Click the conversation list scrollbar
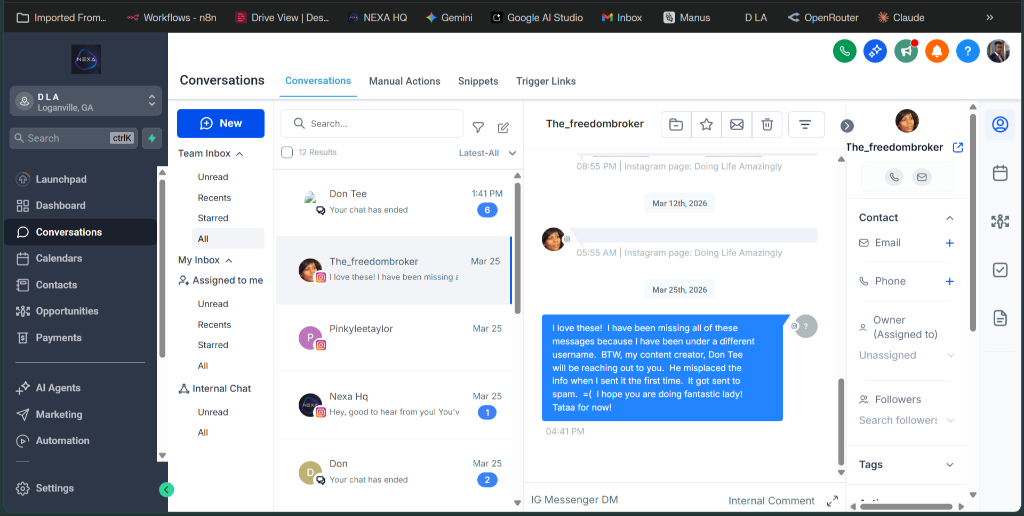This screenshot has height=516, width=1024. 517,248
